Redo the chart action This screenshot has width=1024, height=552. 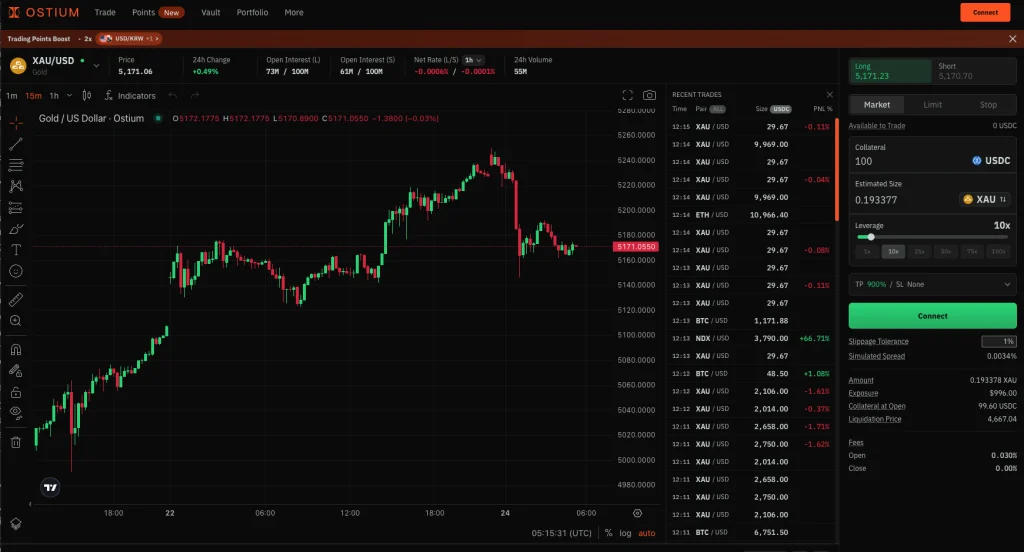pyautogui.click(x=195, y=95)
